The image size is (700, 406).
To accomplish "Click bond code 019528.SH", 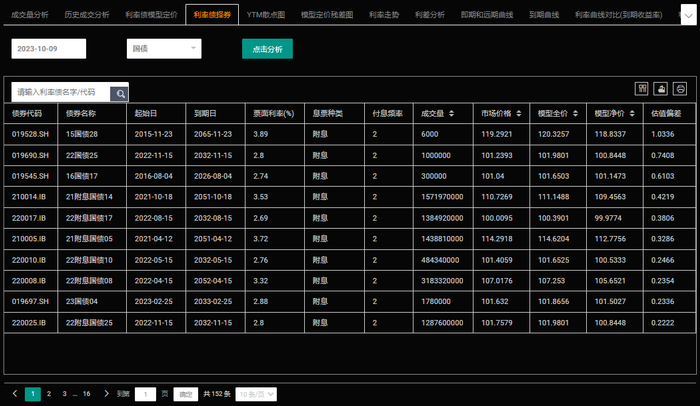I will click(x=30, y=134).
